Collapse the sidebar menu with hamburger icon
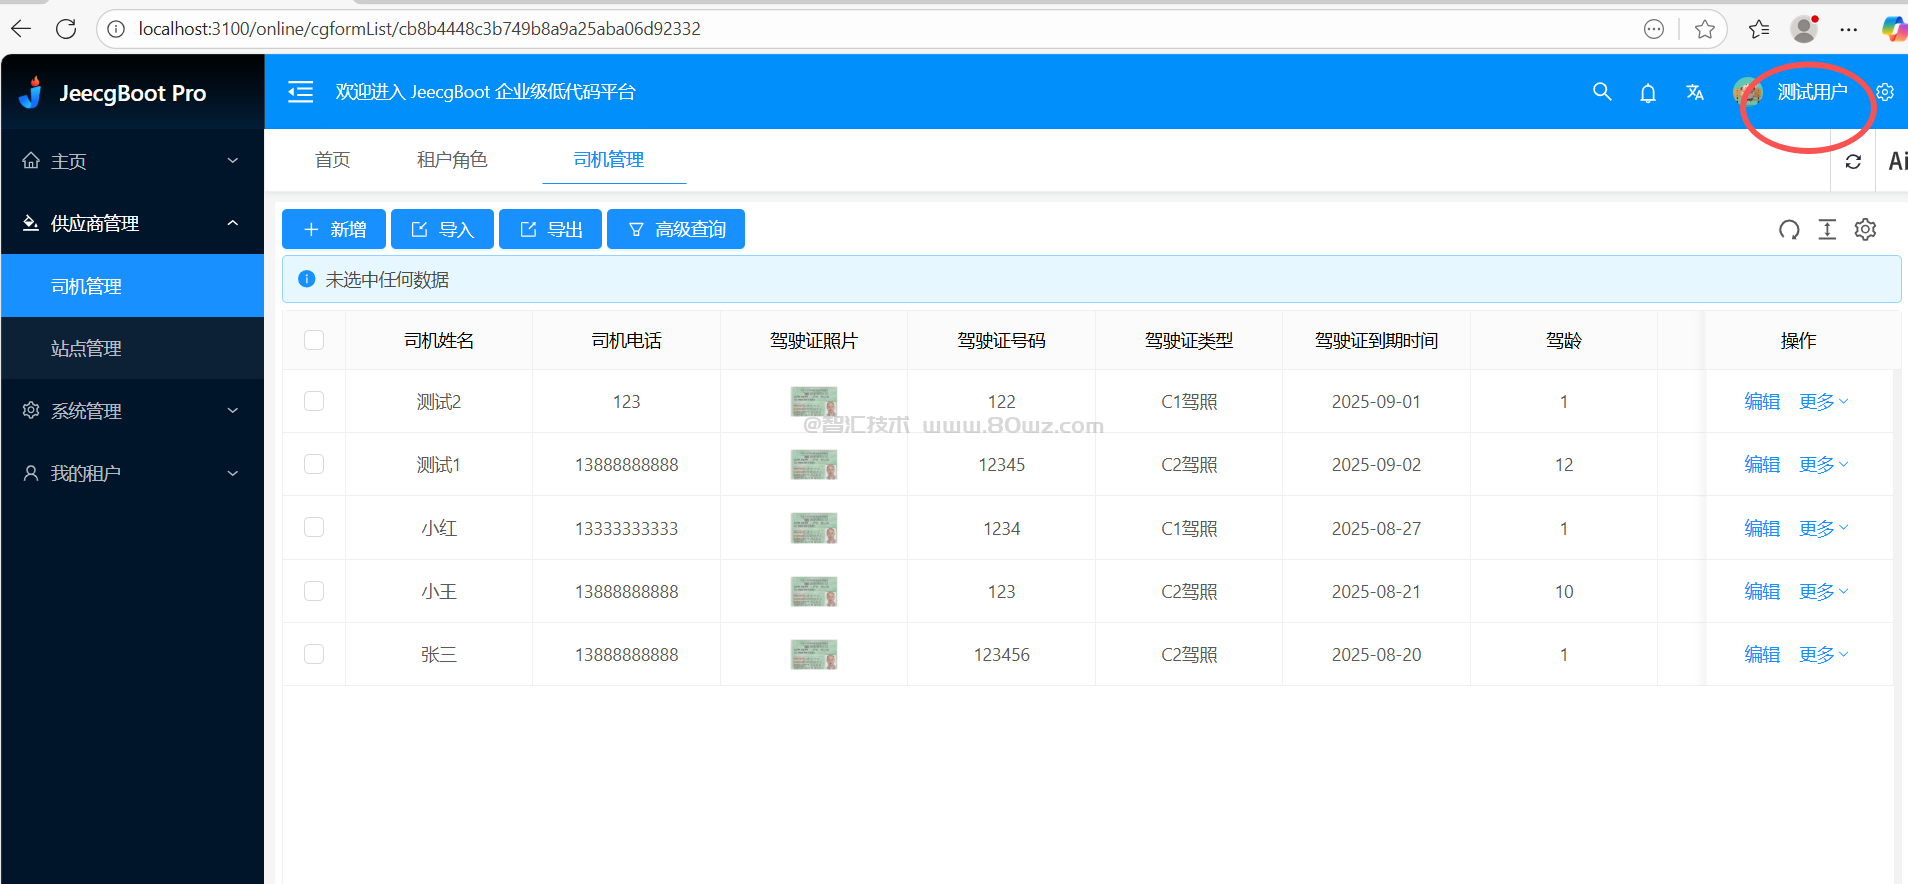Screen dimensions: 1908x884 tap(300, 92)
